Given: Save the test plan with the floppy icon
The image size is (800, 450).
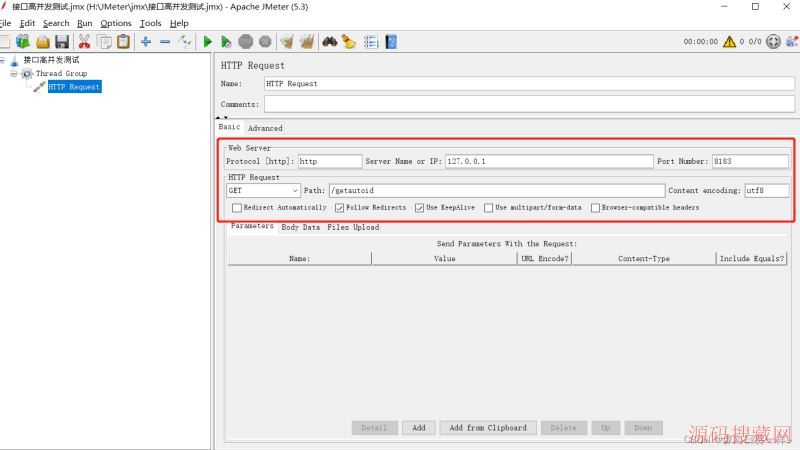Looking at the screenshot, I should tap(62, 42).
